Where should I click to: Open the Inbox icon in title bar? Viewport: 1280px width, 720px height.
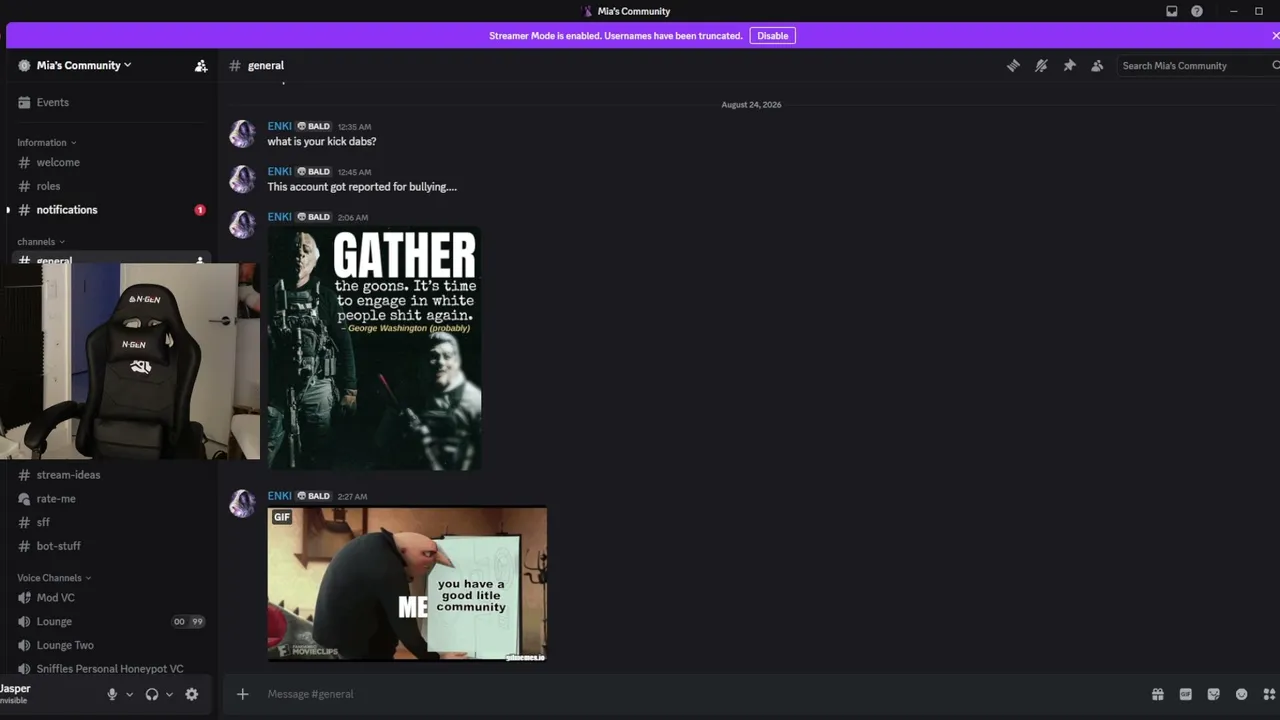coord(1172,11)
